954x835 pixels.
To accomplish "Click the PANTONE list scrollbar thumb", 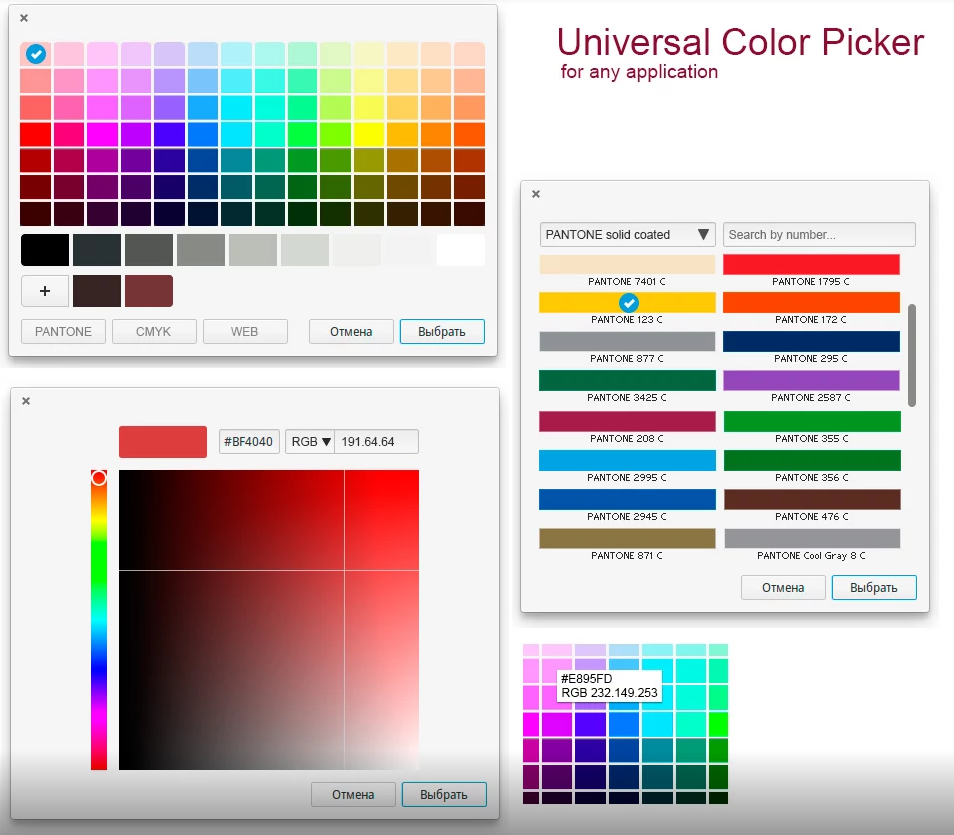I will click(x=911, y=355).
